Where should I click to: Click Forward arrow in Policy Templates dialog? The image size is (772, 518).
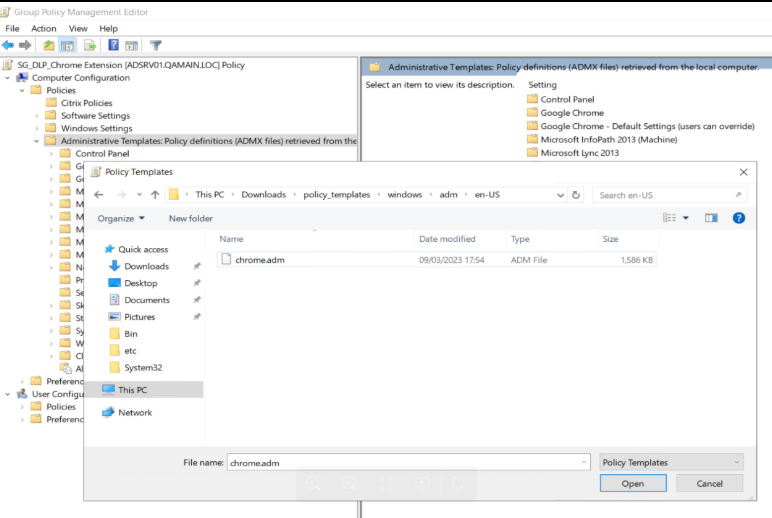121,194
